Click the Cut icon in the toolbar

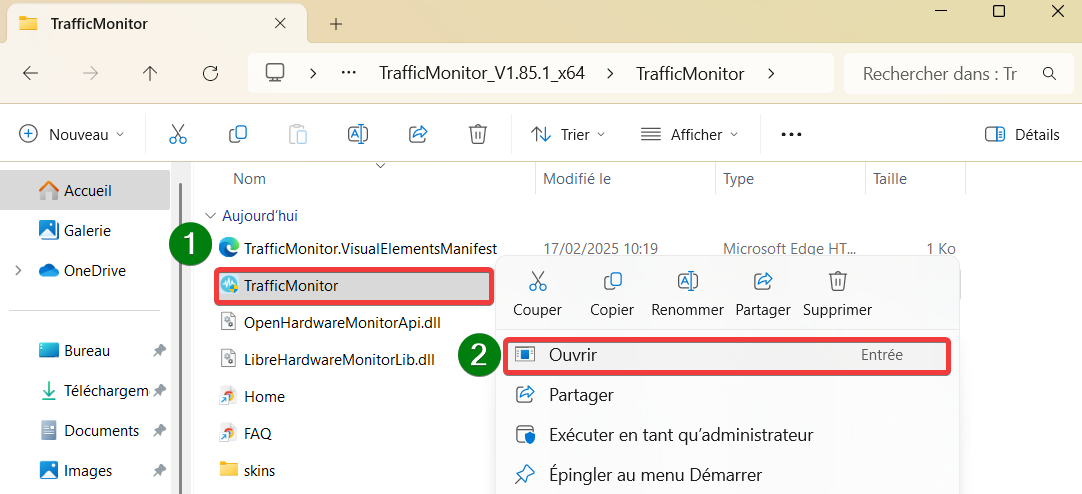(x=178, y=134)
